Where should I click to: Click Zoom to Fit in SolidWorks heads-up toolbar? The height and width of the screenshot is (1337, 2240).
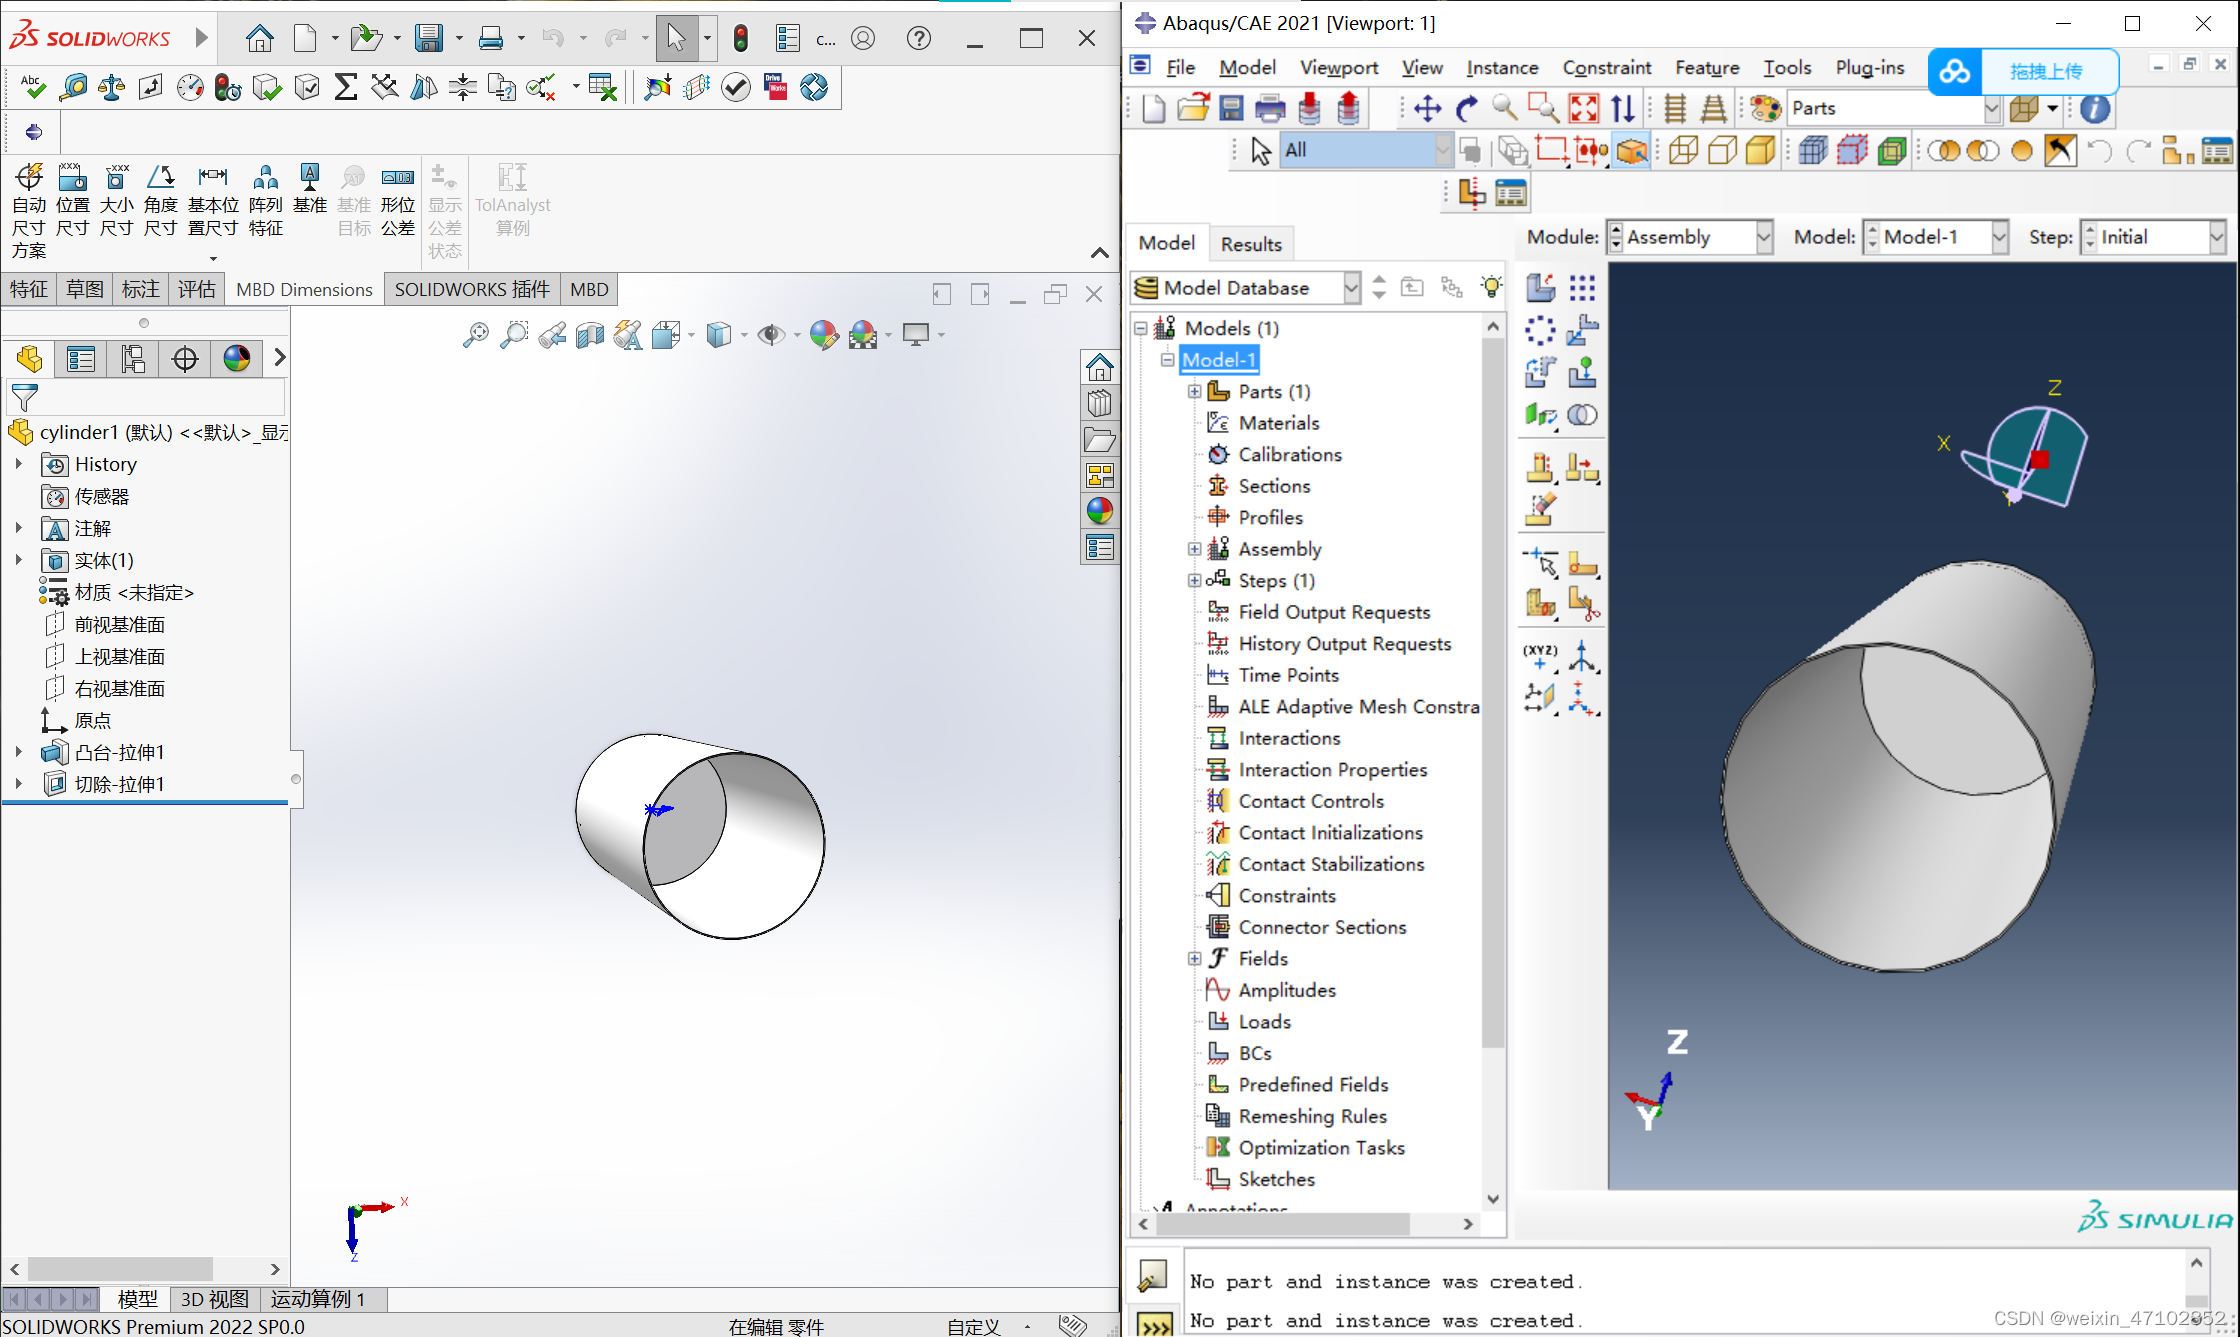coord(477,335)
